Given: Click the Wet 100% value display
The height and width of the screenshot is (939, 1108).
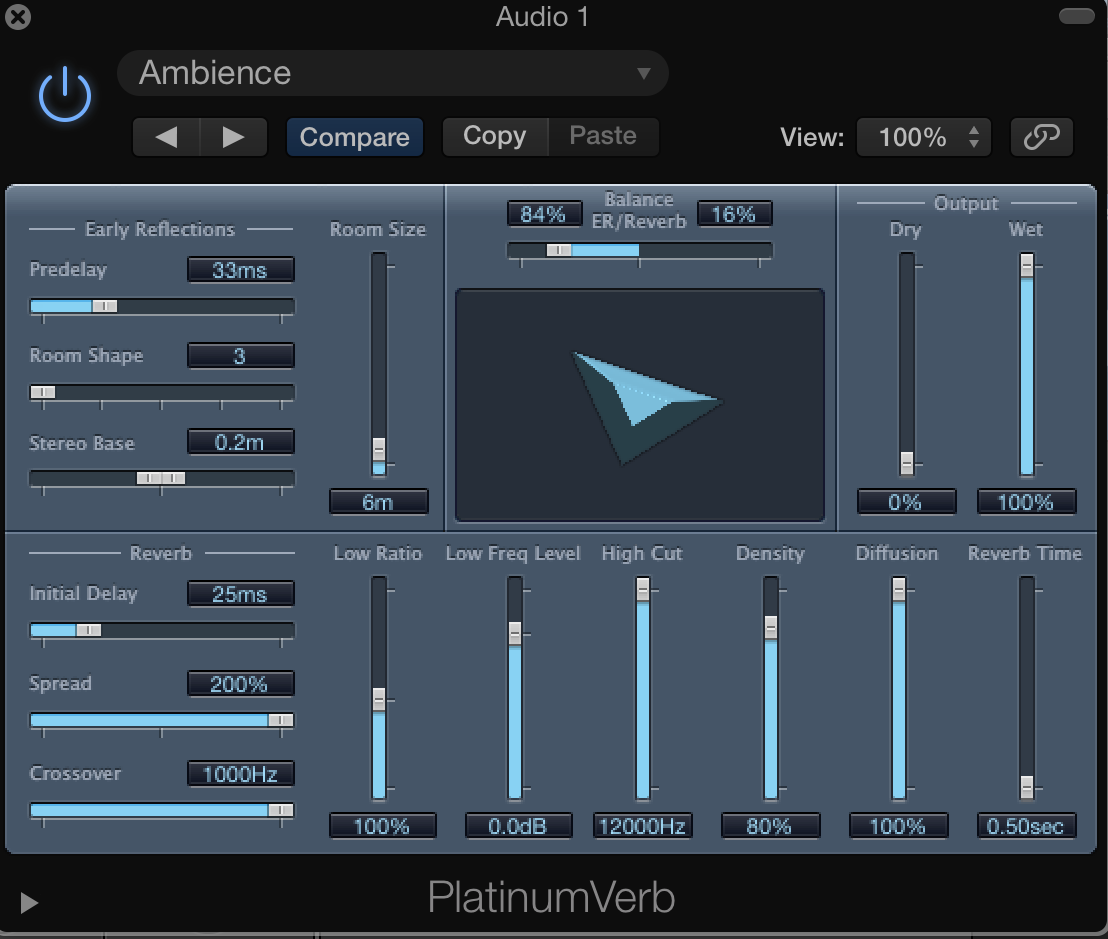Looking at the screenshot, I should [x=1026, y=502].
